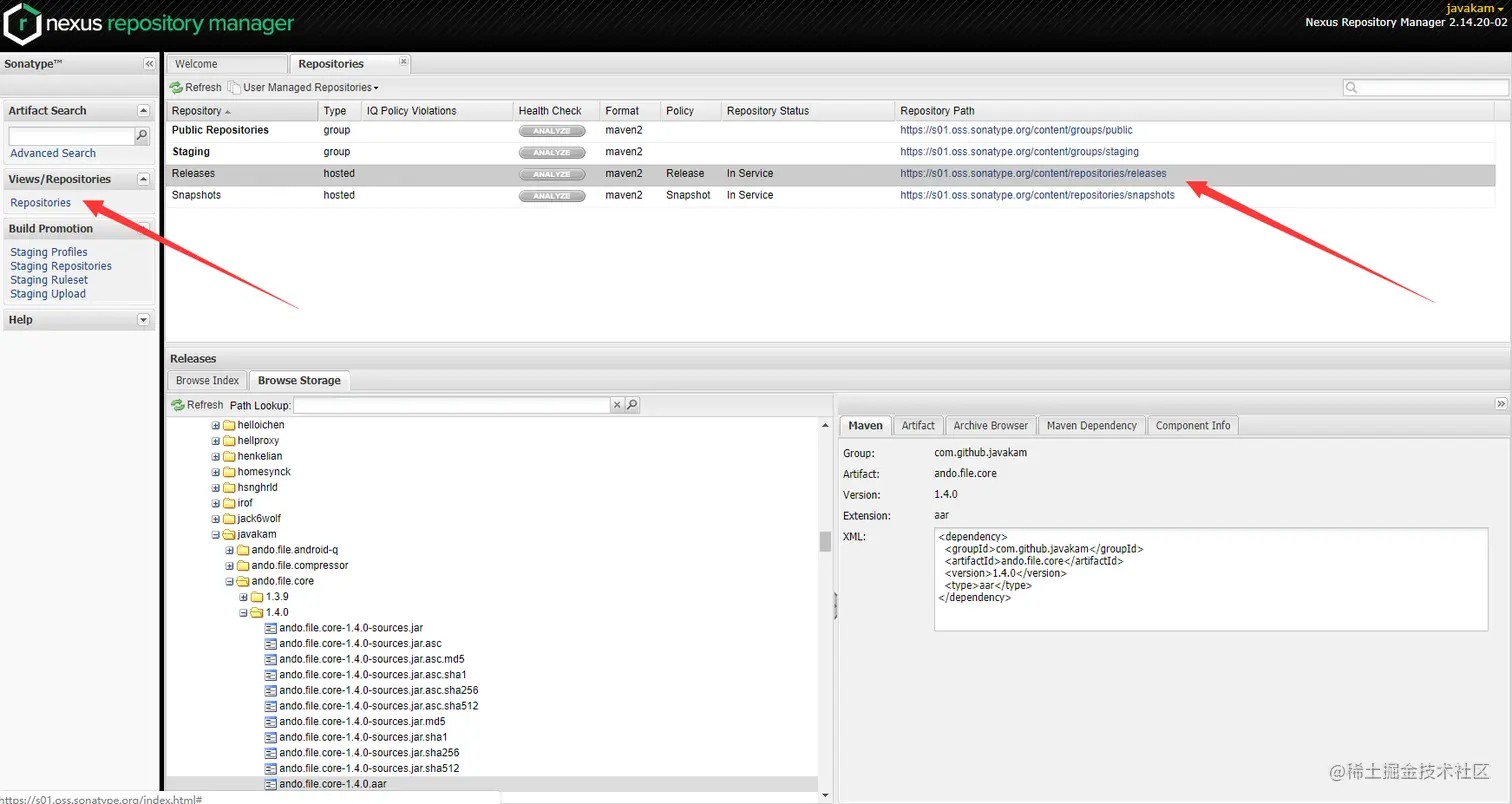Select the Browse Storage tab
The width and height of the screenshot is (1512, 804).
(299, 381)
